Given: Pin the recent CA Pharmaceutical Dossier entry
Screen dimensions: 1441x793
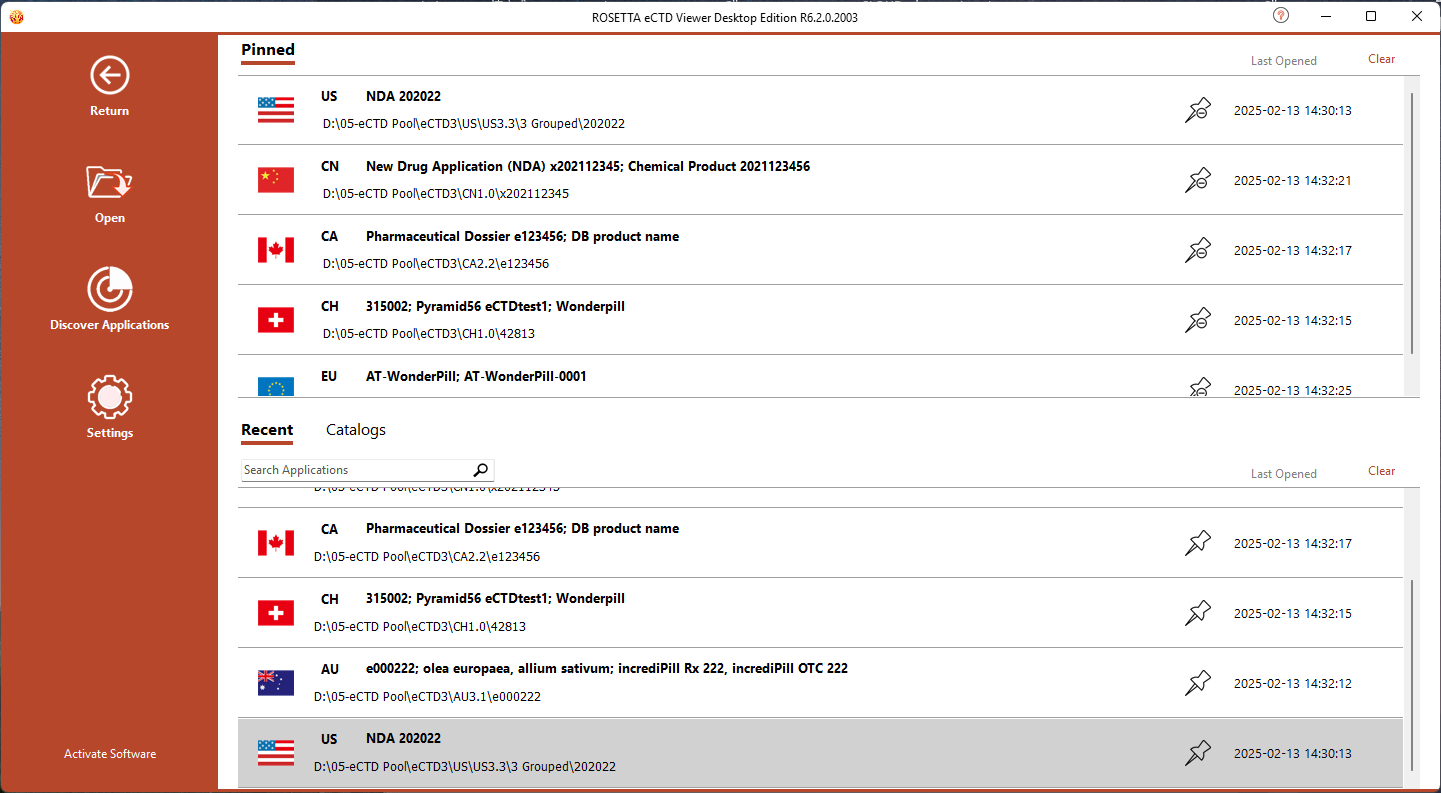Looking at the screenshot, I should pos(1198,544).
